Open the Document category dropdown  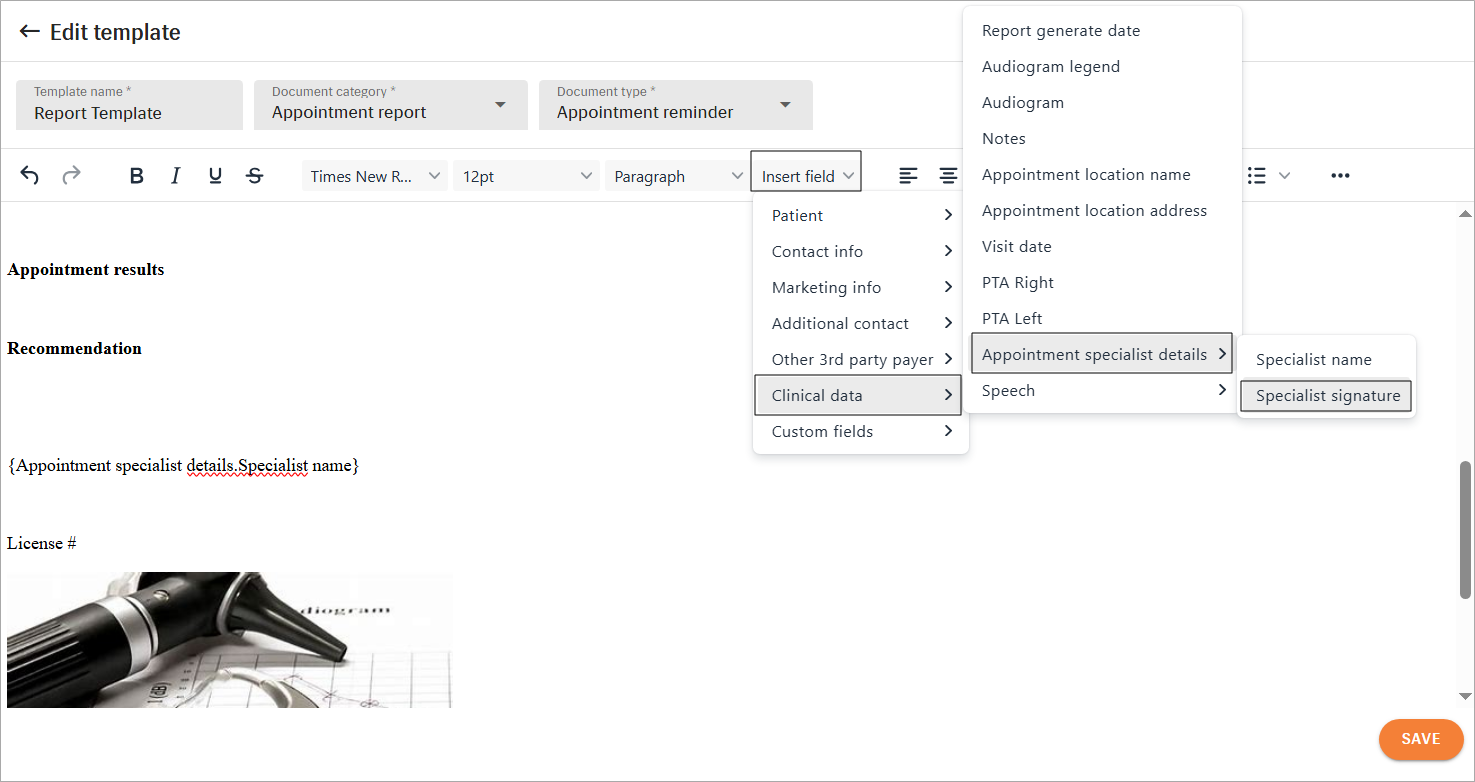pyautogui.click(x=390, y=105)
